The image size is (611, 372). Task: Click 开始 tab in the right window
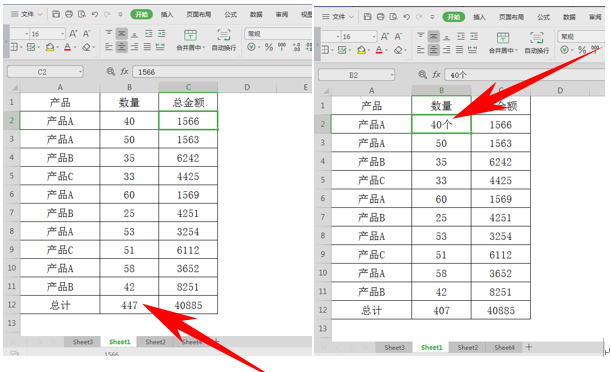point(454,17)
